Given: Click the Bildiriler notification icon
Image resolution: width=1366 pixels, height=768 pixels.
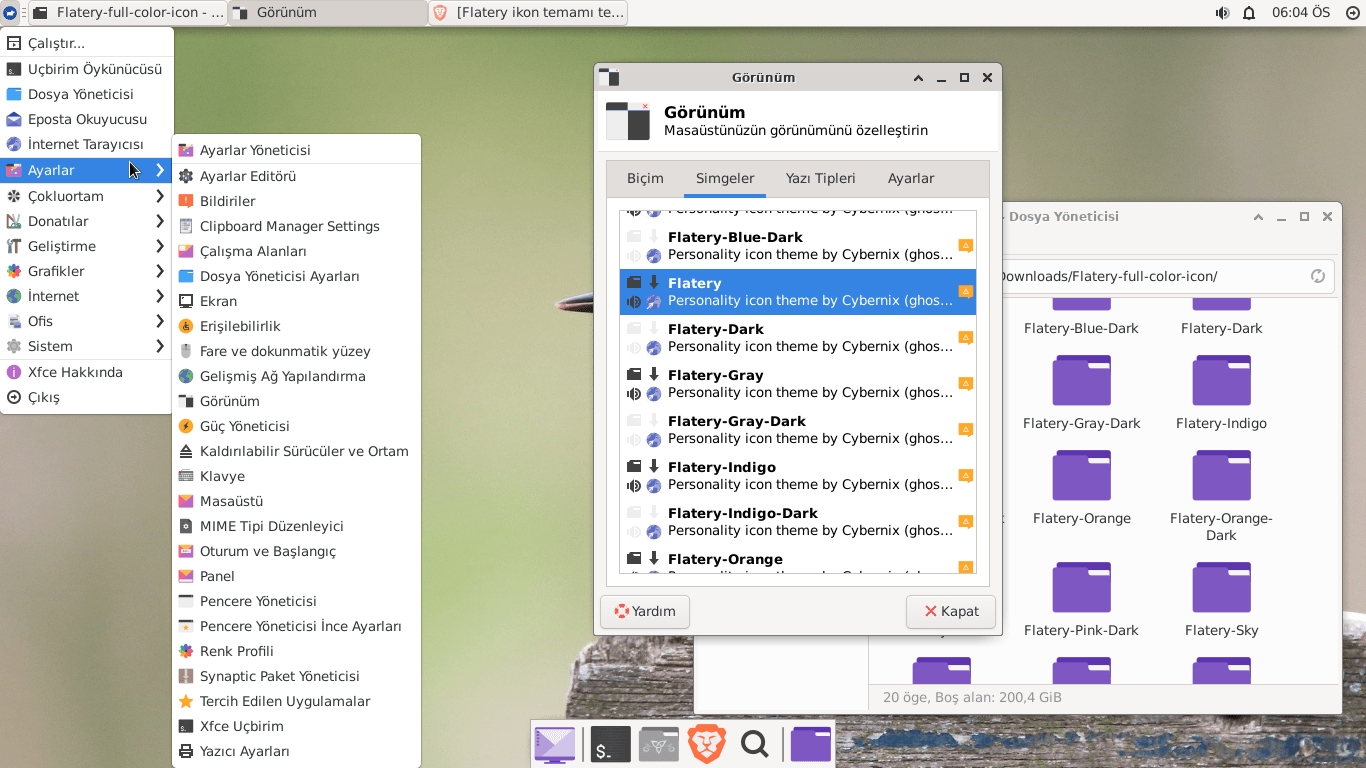Looking at the screenshot, I should 186,201.
